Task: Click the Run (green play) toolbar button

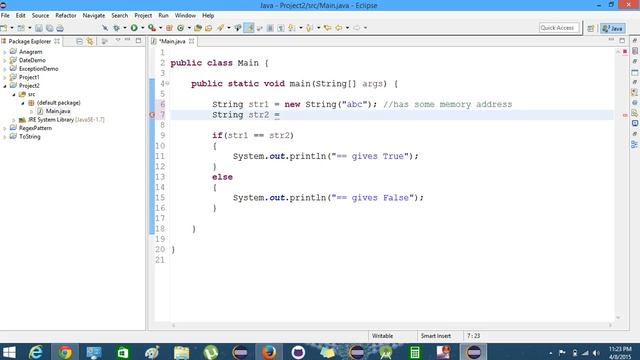Action: click(134, 28)
